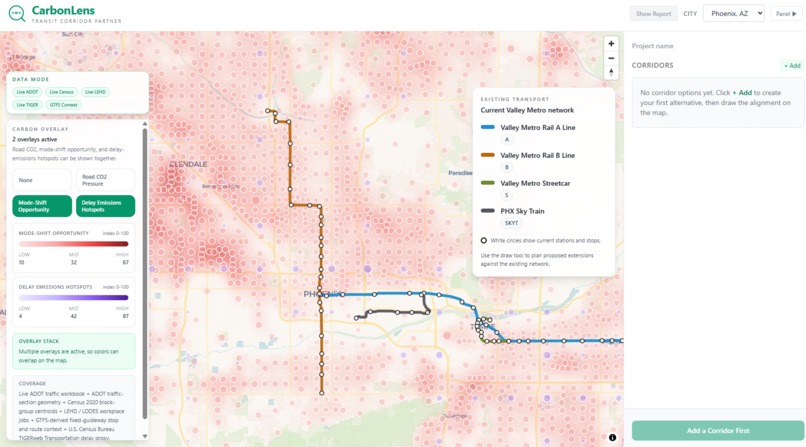Click the blue Rail A Line swatch
This screenshot has width=806, height=447.
(487, 127)
